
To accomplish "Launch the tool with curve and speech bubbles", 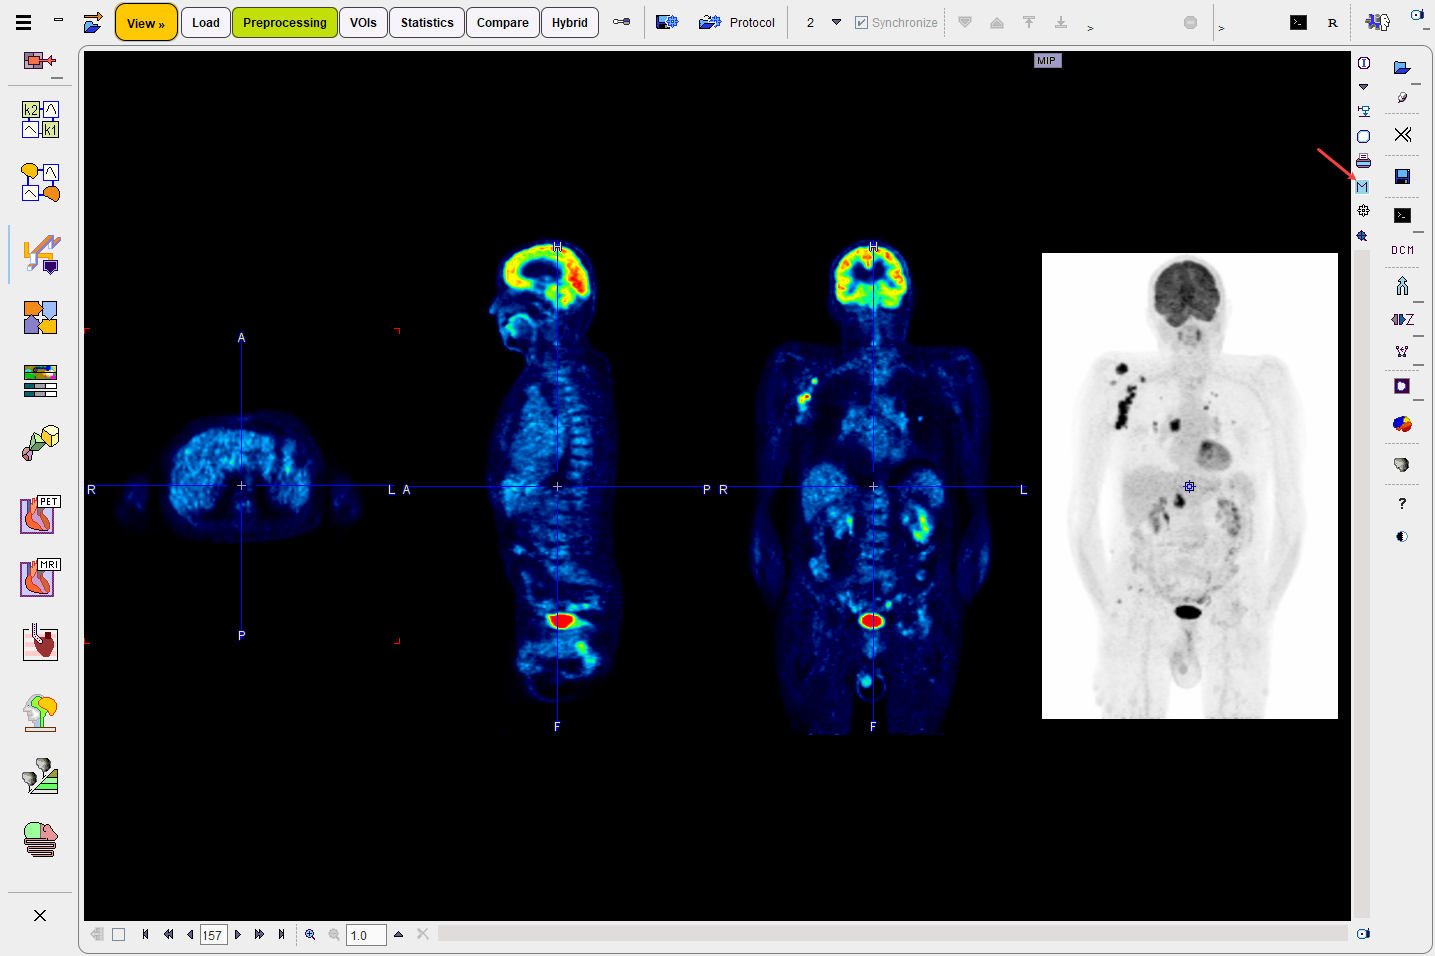I will point(41,183).
